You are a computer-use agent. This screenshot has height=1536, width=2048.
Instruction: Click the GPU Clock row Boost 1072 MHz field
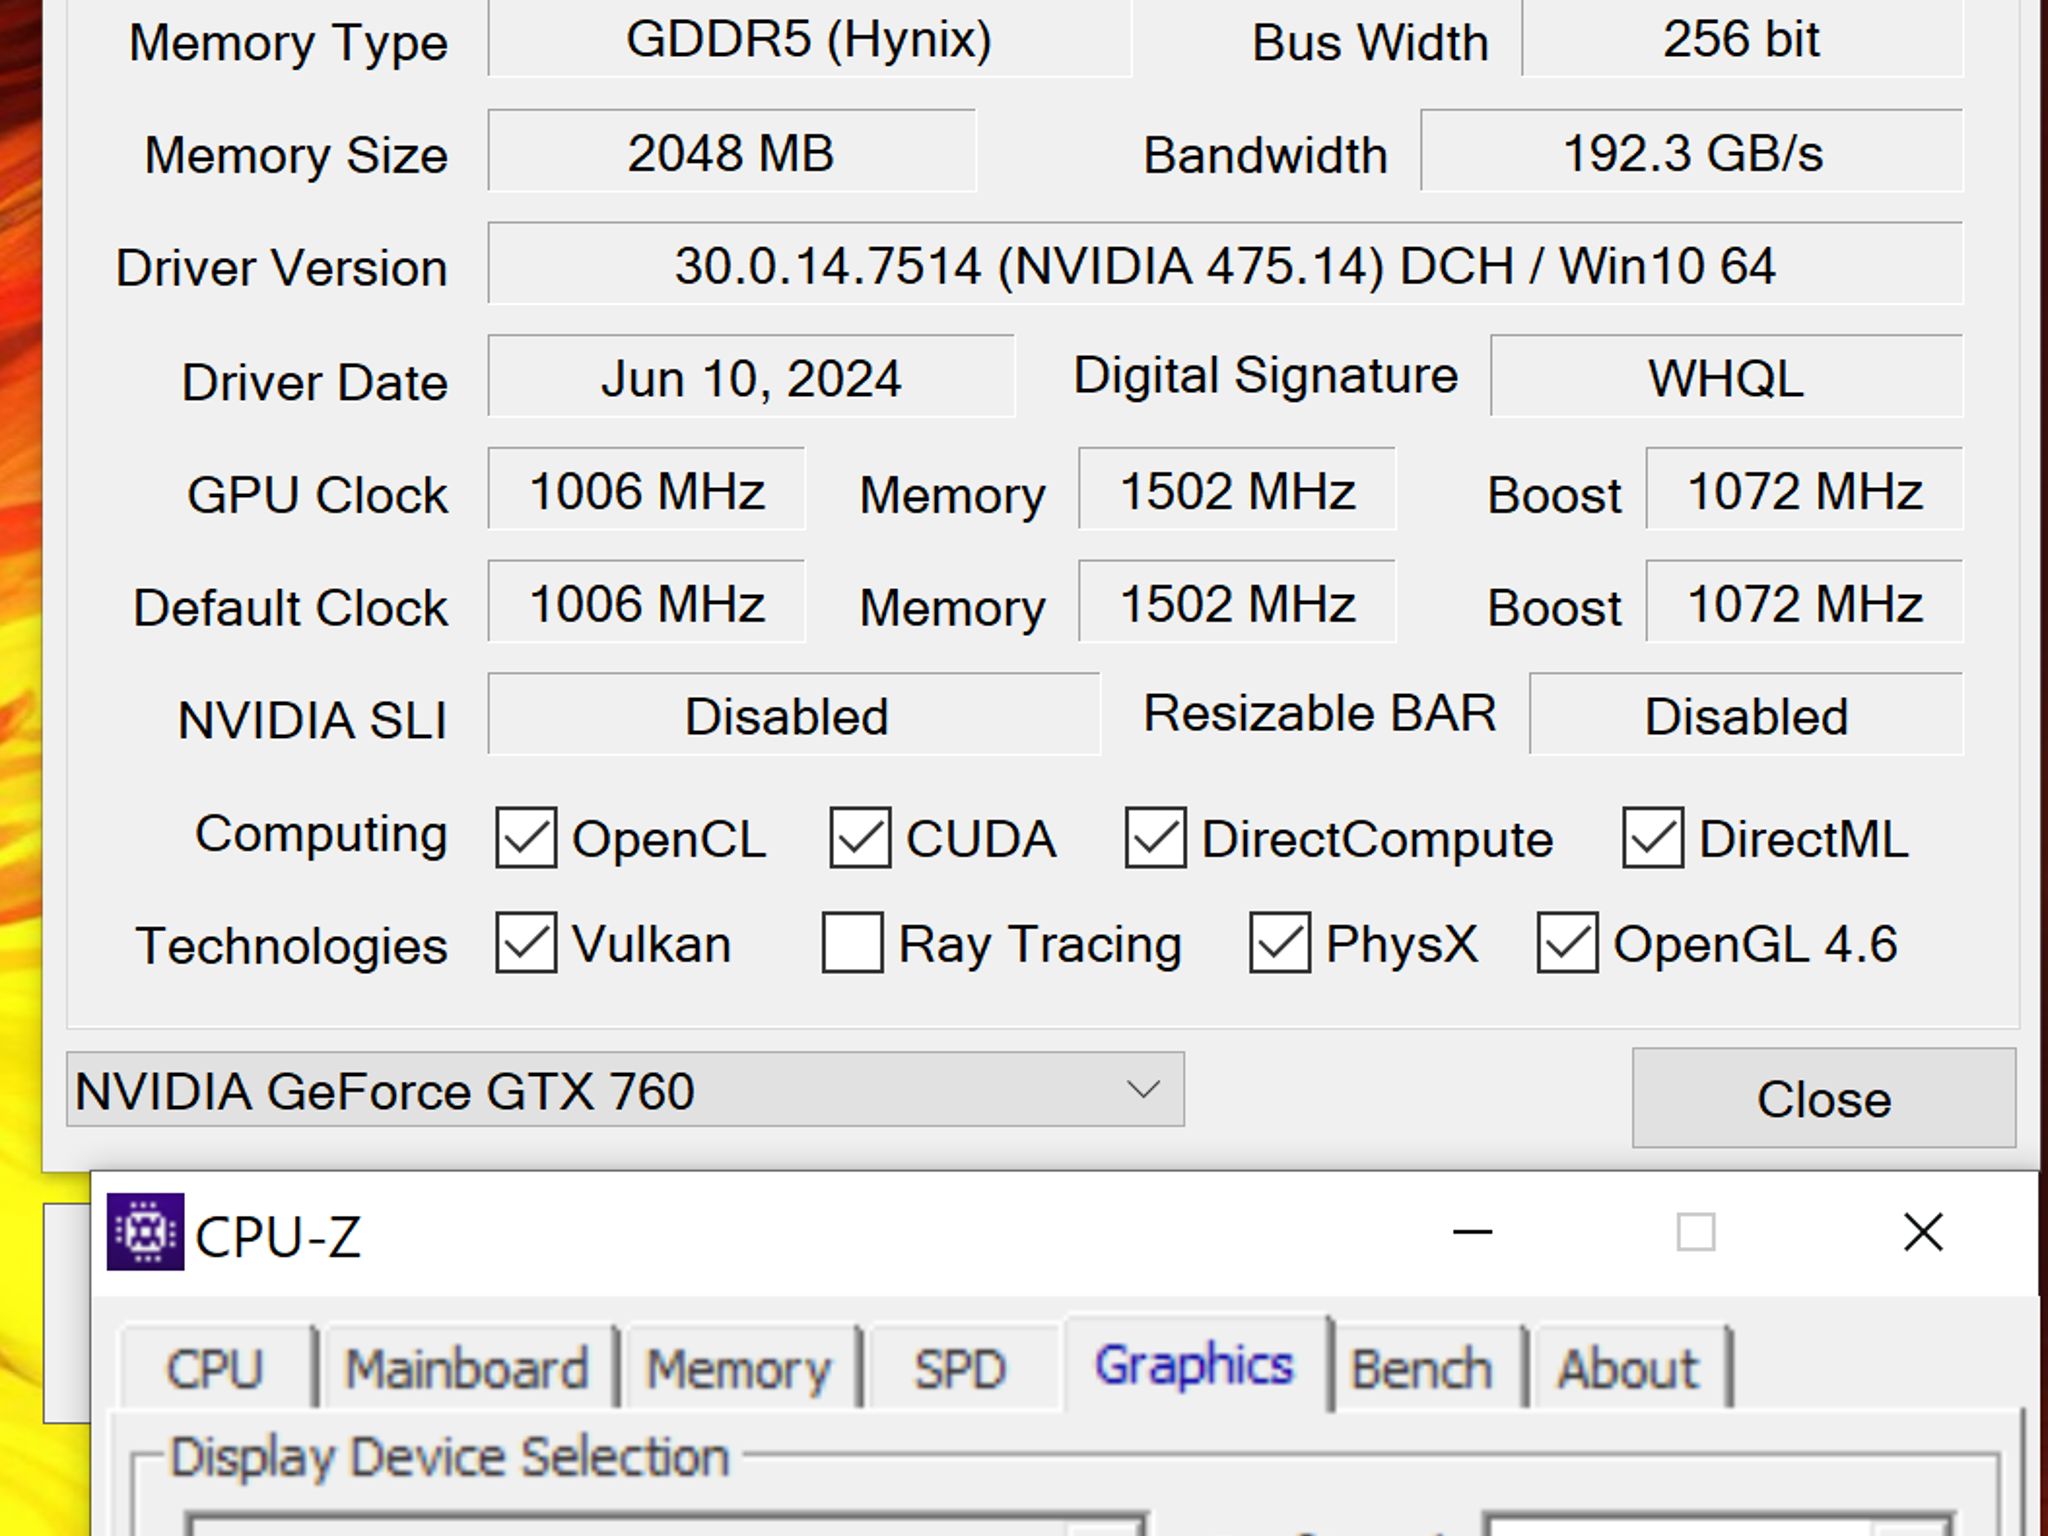[1804, 488]
